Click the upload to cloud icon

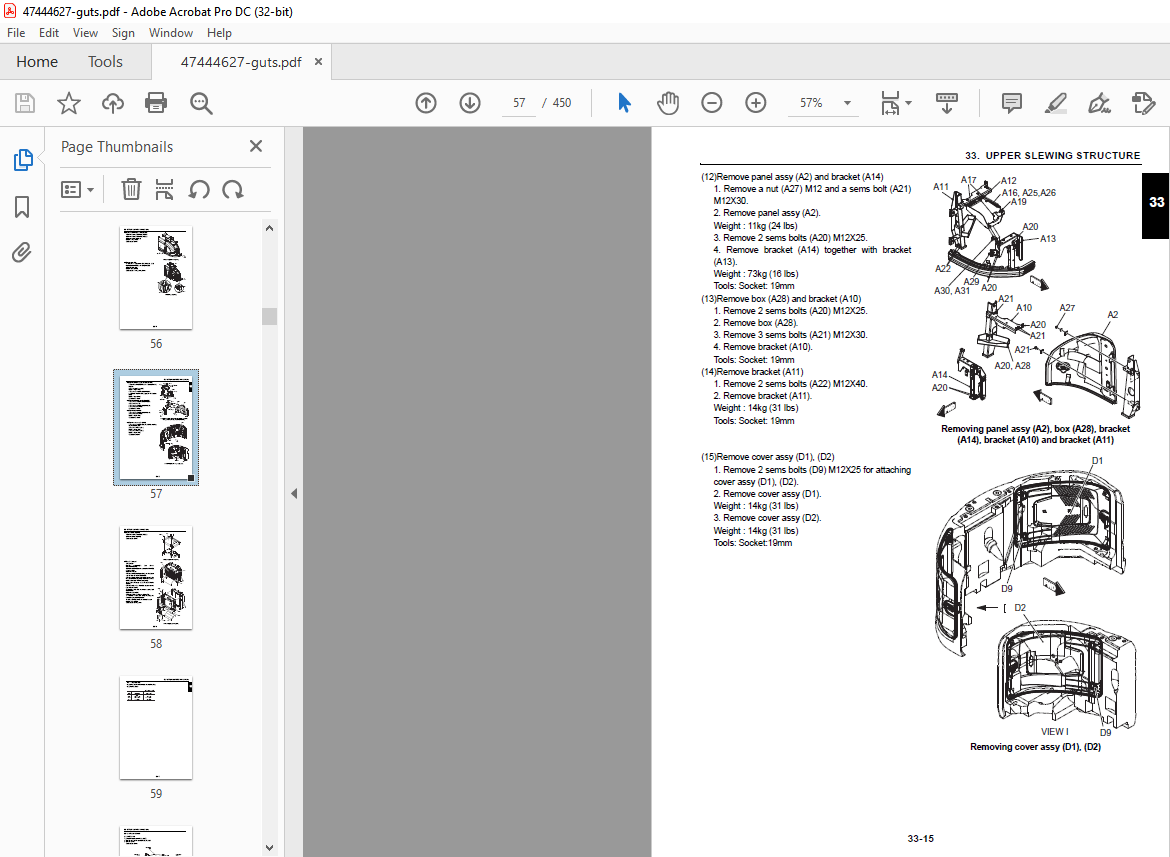coord(113,103)
